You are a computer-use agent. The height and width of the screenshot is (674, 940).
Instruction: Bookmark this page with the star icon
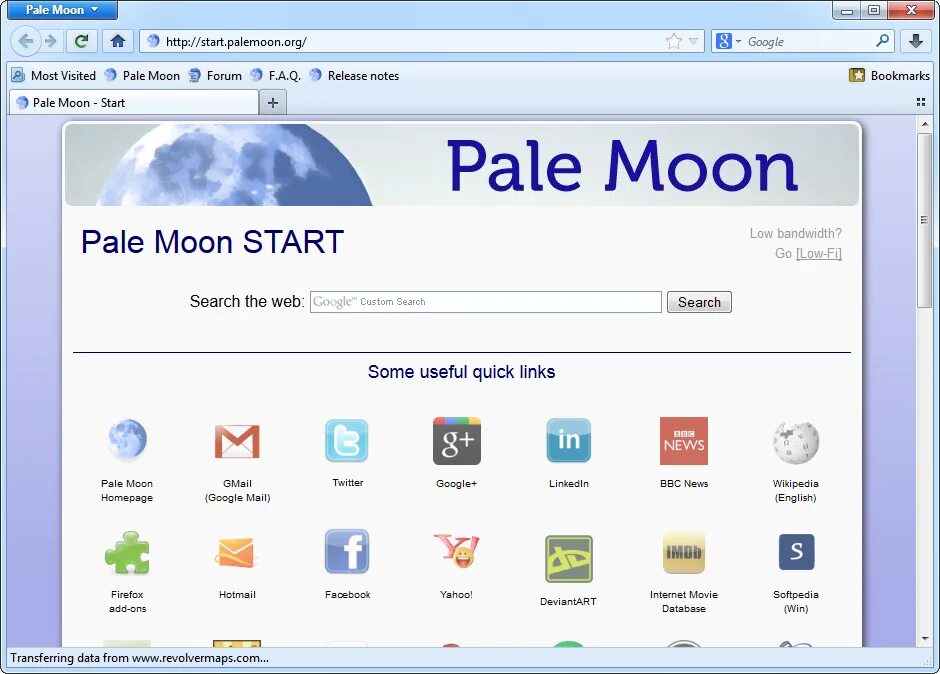(x=674, y=41)
